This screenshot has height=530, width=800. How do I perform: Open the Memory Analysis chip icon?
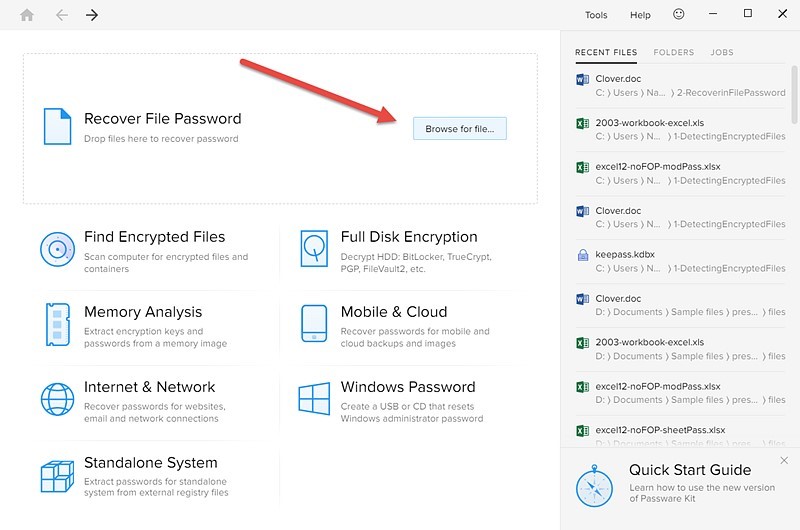tap(58, 324)
